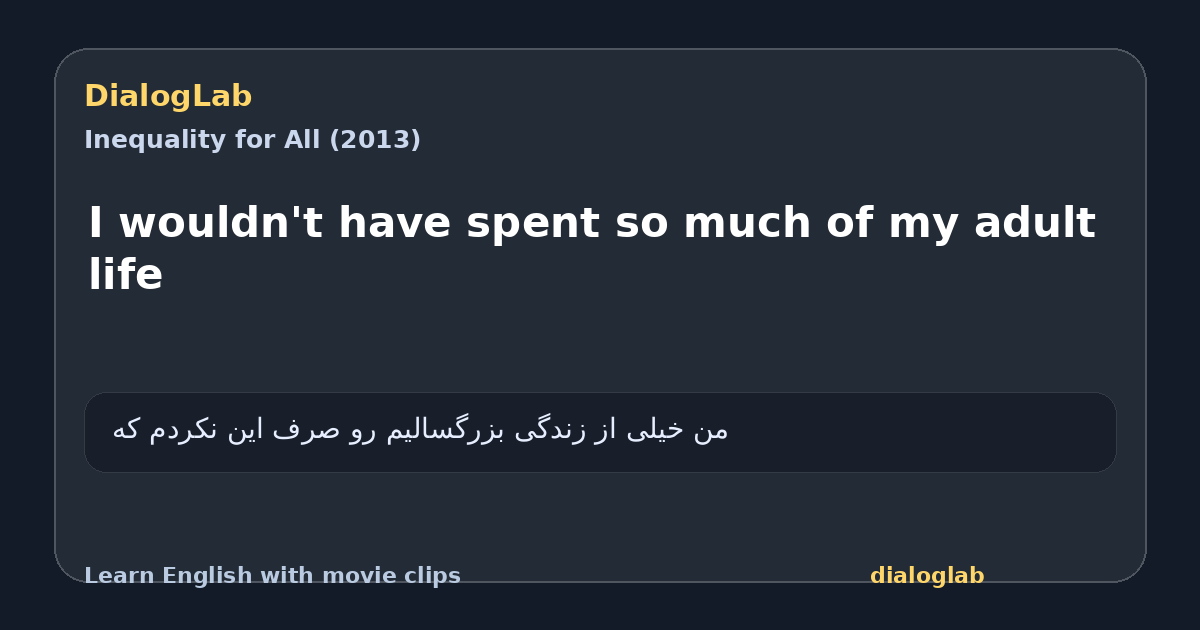
Task: Select the Persian word "من" in translation
Action: point(711,430)
